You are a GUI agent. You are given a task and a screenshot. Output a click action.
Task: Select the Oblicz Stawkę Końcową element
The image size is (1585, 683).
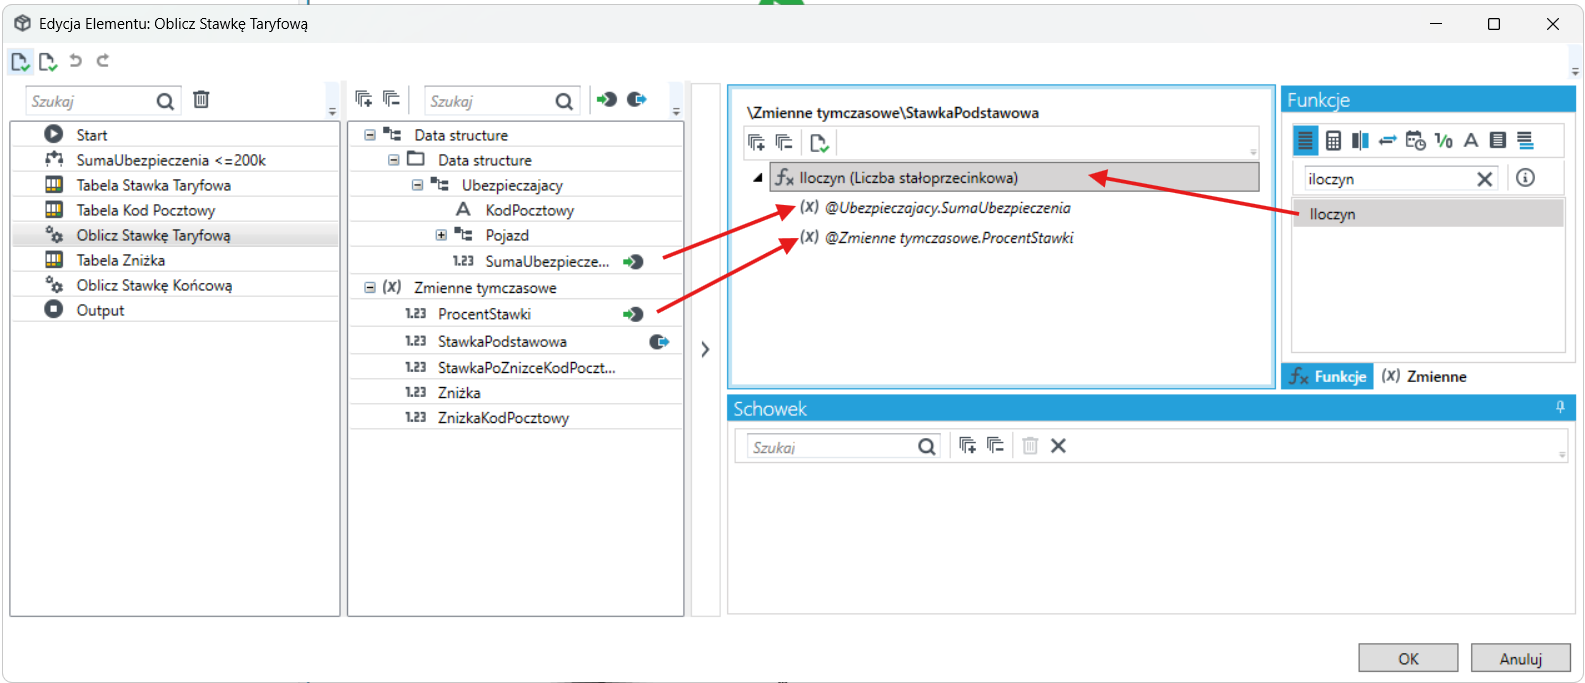pyautogui.click(x=154, y=285)
